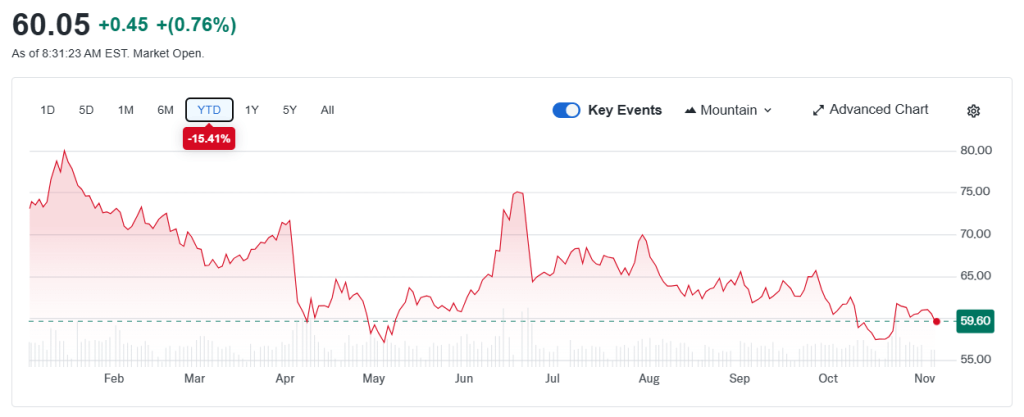Click the -15.41% YTD change badge
1024x417 pixels.
(209, 138)
